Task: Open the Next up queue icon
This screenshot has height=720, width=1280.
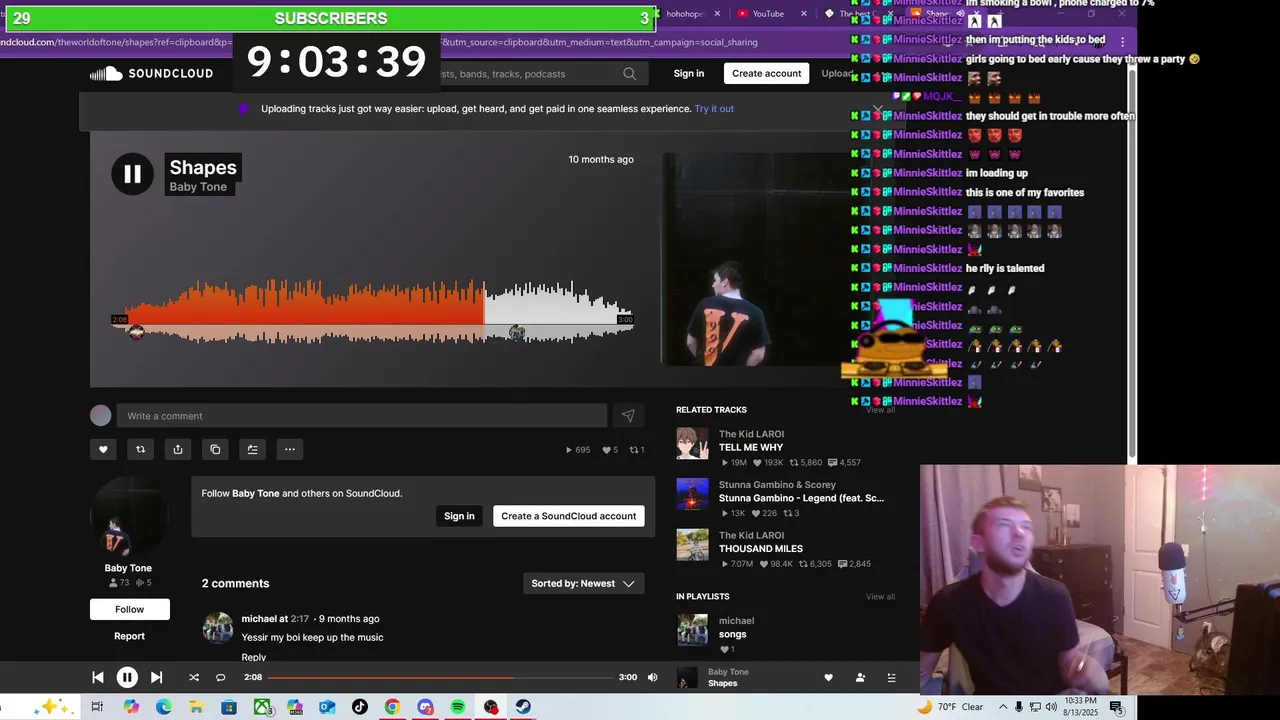Action: pos(891,677)
